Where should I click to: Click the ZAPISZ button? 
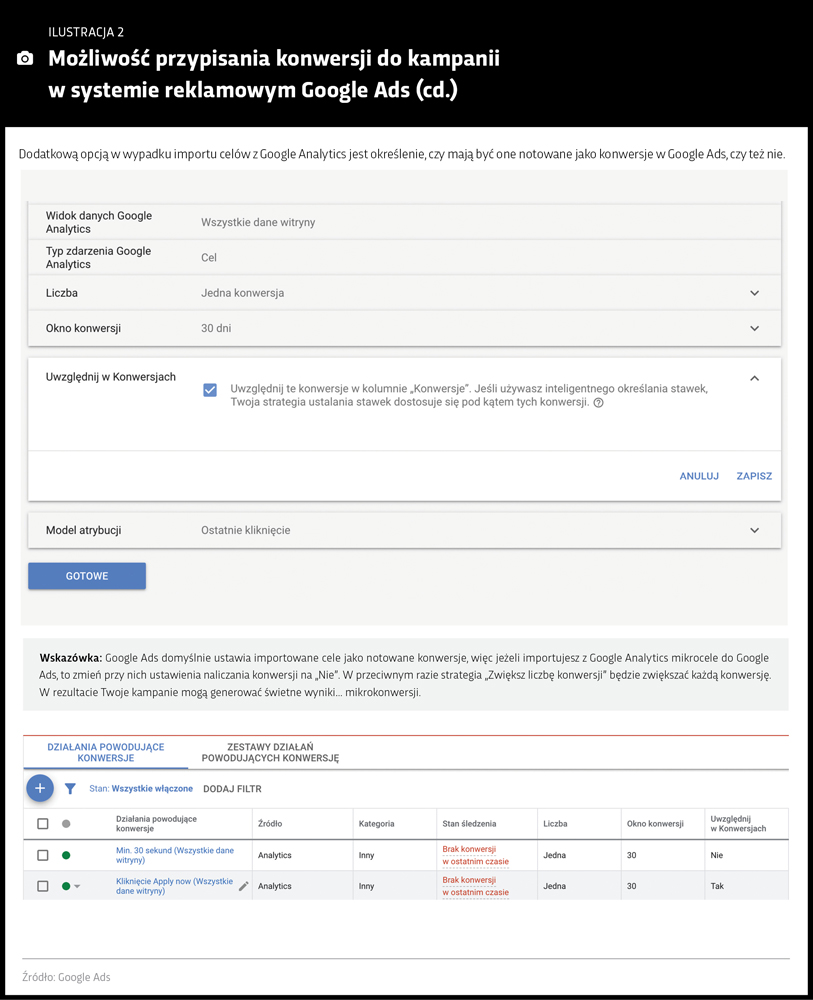point(753,476)
